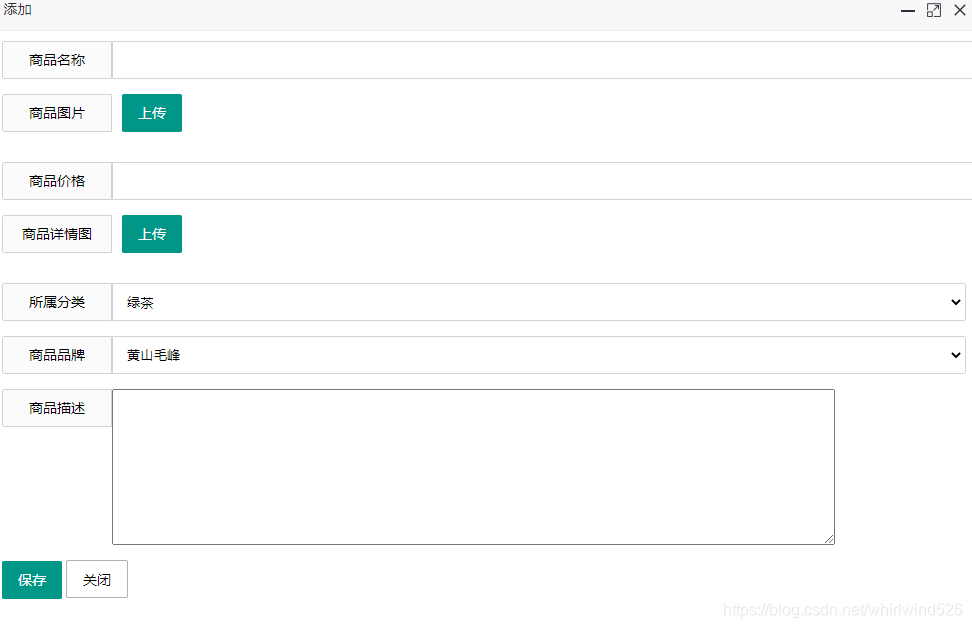
Task: Maximize the 添加 dialog window
Action: (934, 11)
